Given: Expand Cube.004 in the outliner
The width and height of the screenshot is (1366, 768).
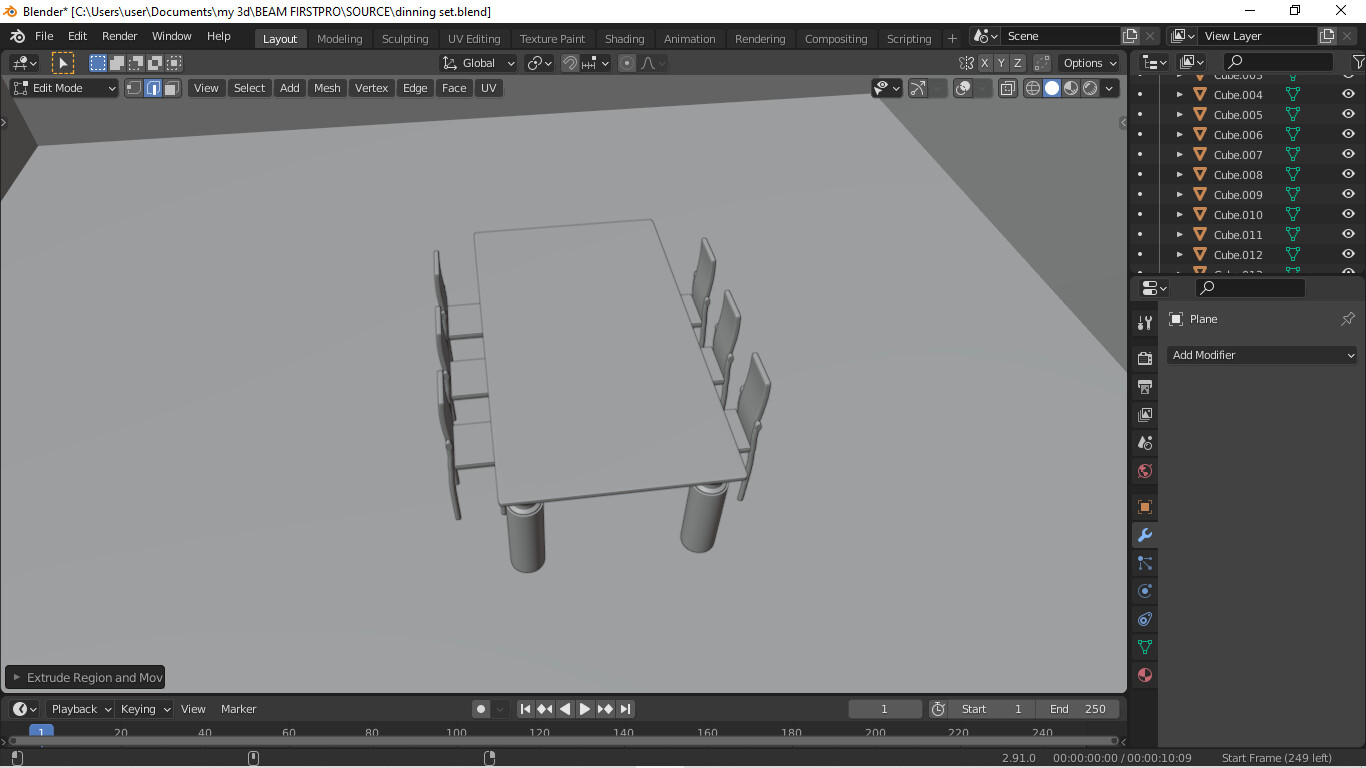Looking at the screenshot, I should [1179, 94].
